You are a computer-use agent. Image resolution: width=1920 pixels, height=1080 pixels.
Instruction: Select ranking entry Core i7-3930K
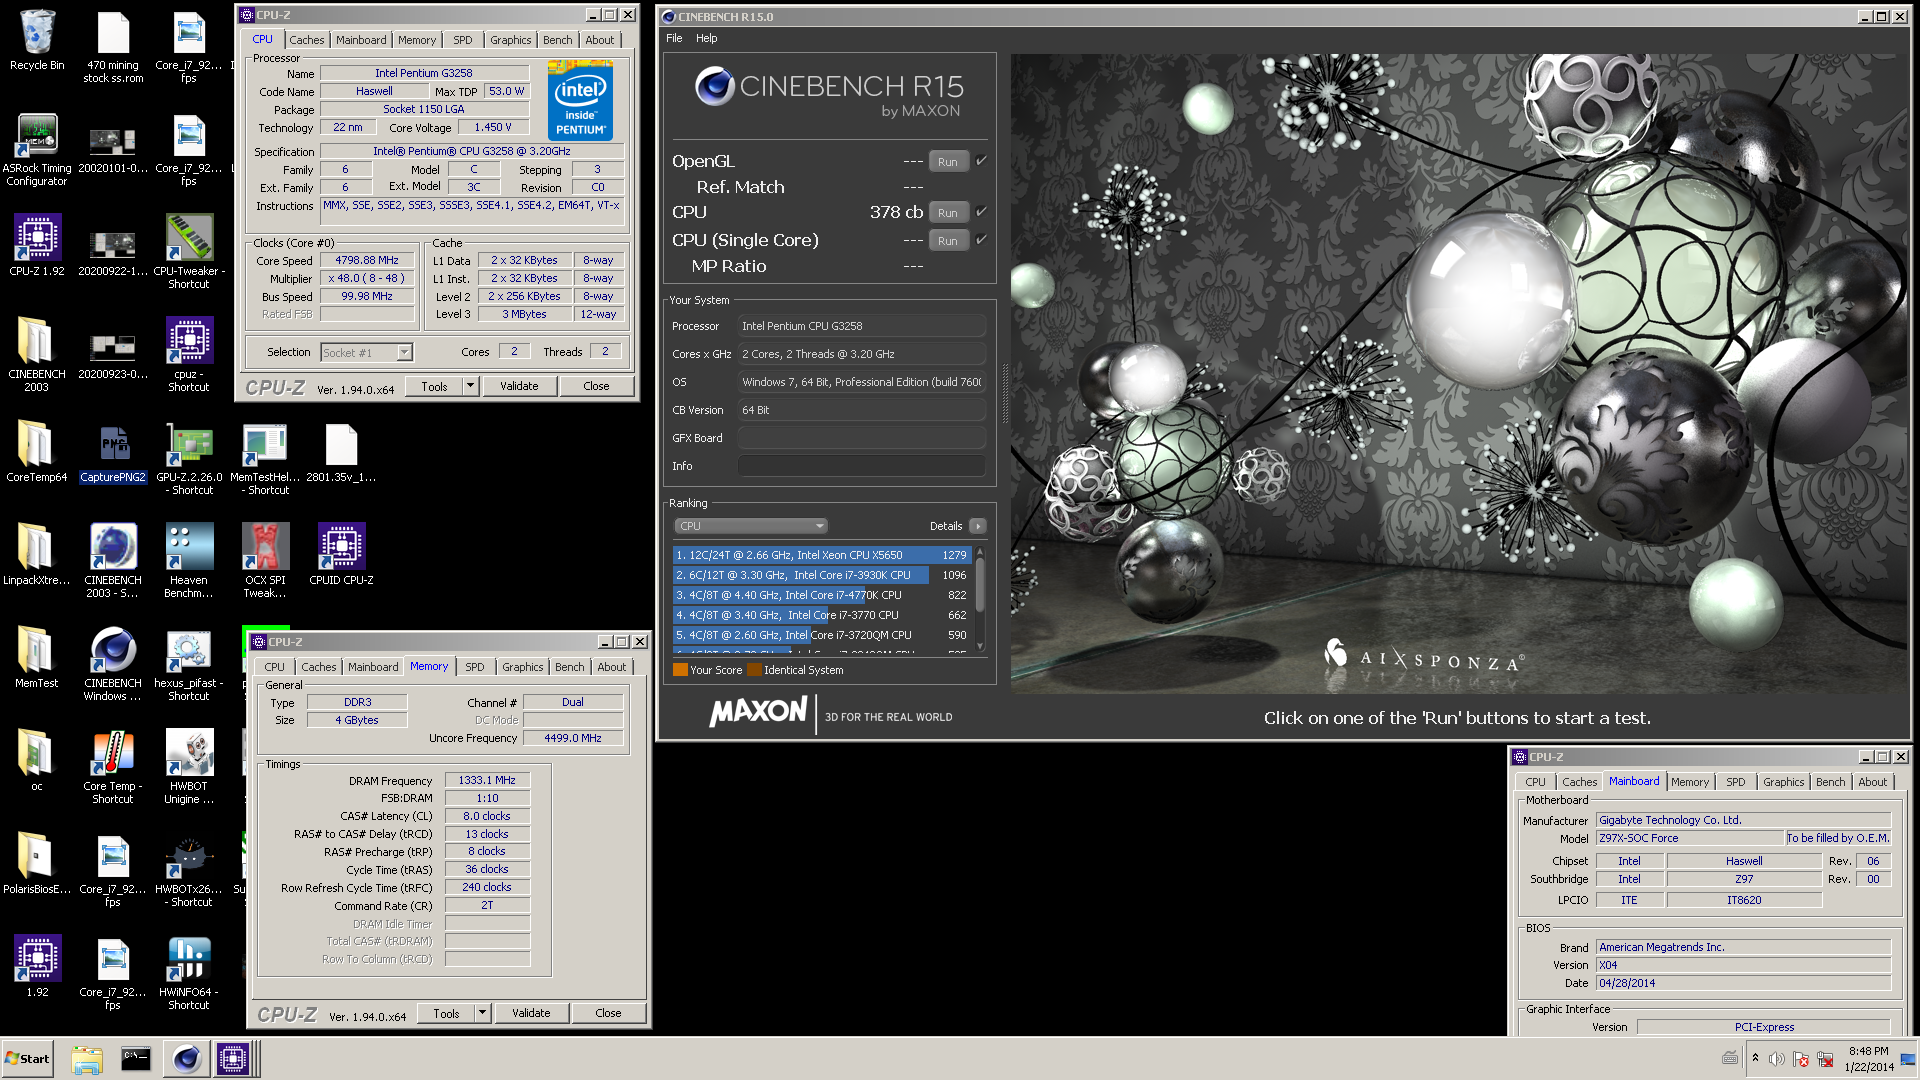click(x=821, y=575)
